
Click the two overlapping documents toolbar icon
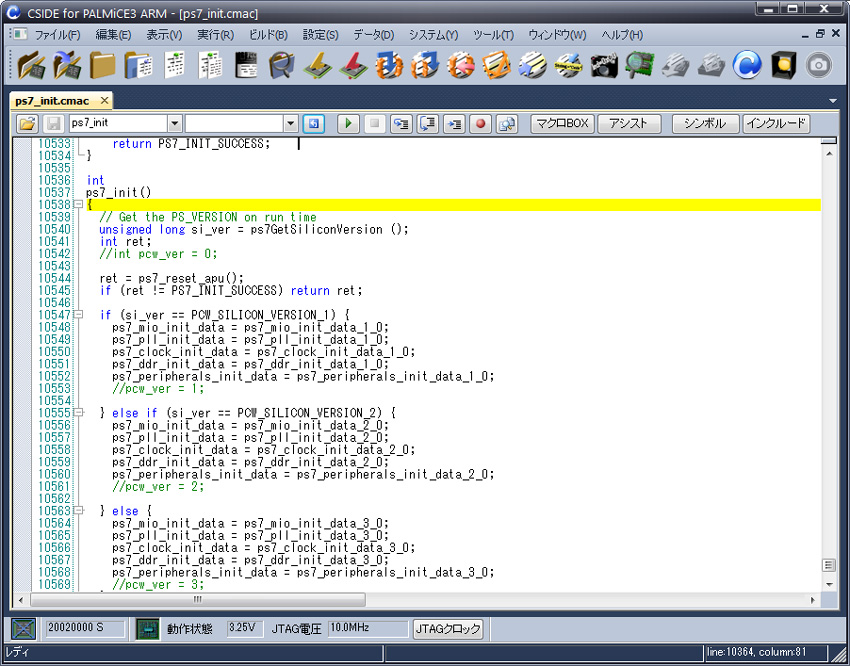pyautogui.click(x=210, y=65)
